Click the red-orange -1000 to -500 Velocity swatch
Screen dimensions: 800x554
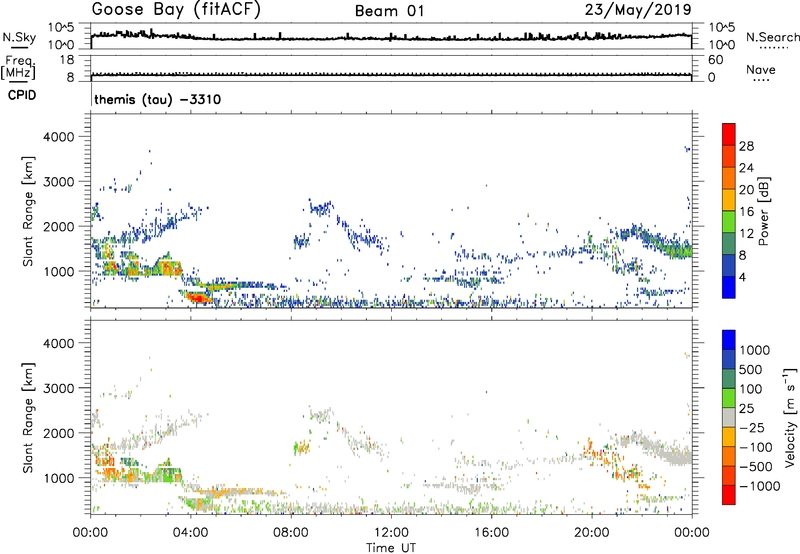pyautogui.click(x=729, y=476)
